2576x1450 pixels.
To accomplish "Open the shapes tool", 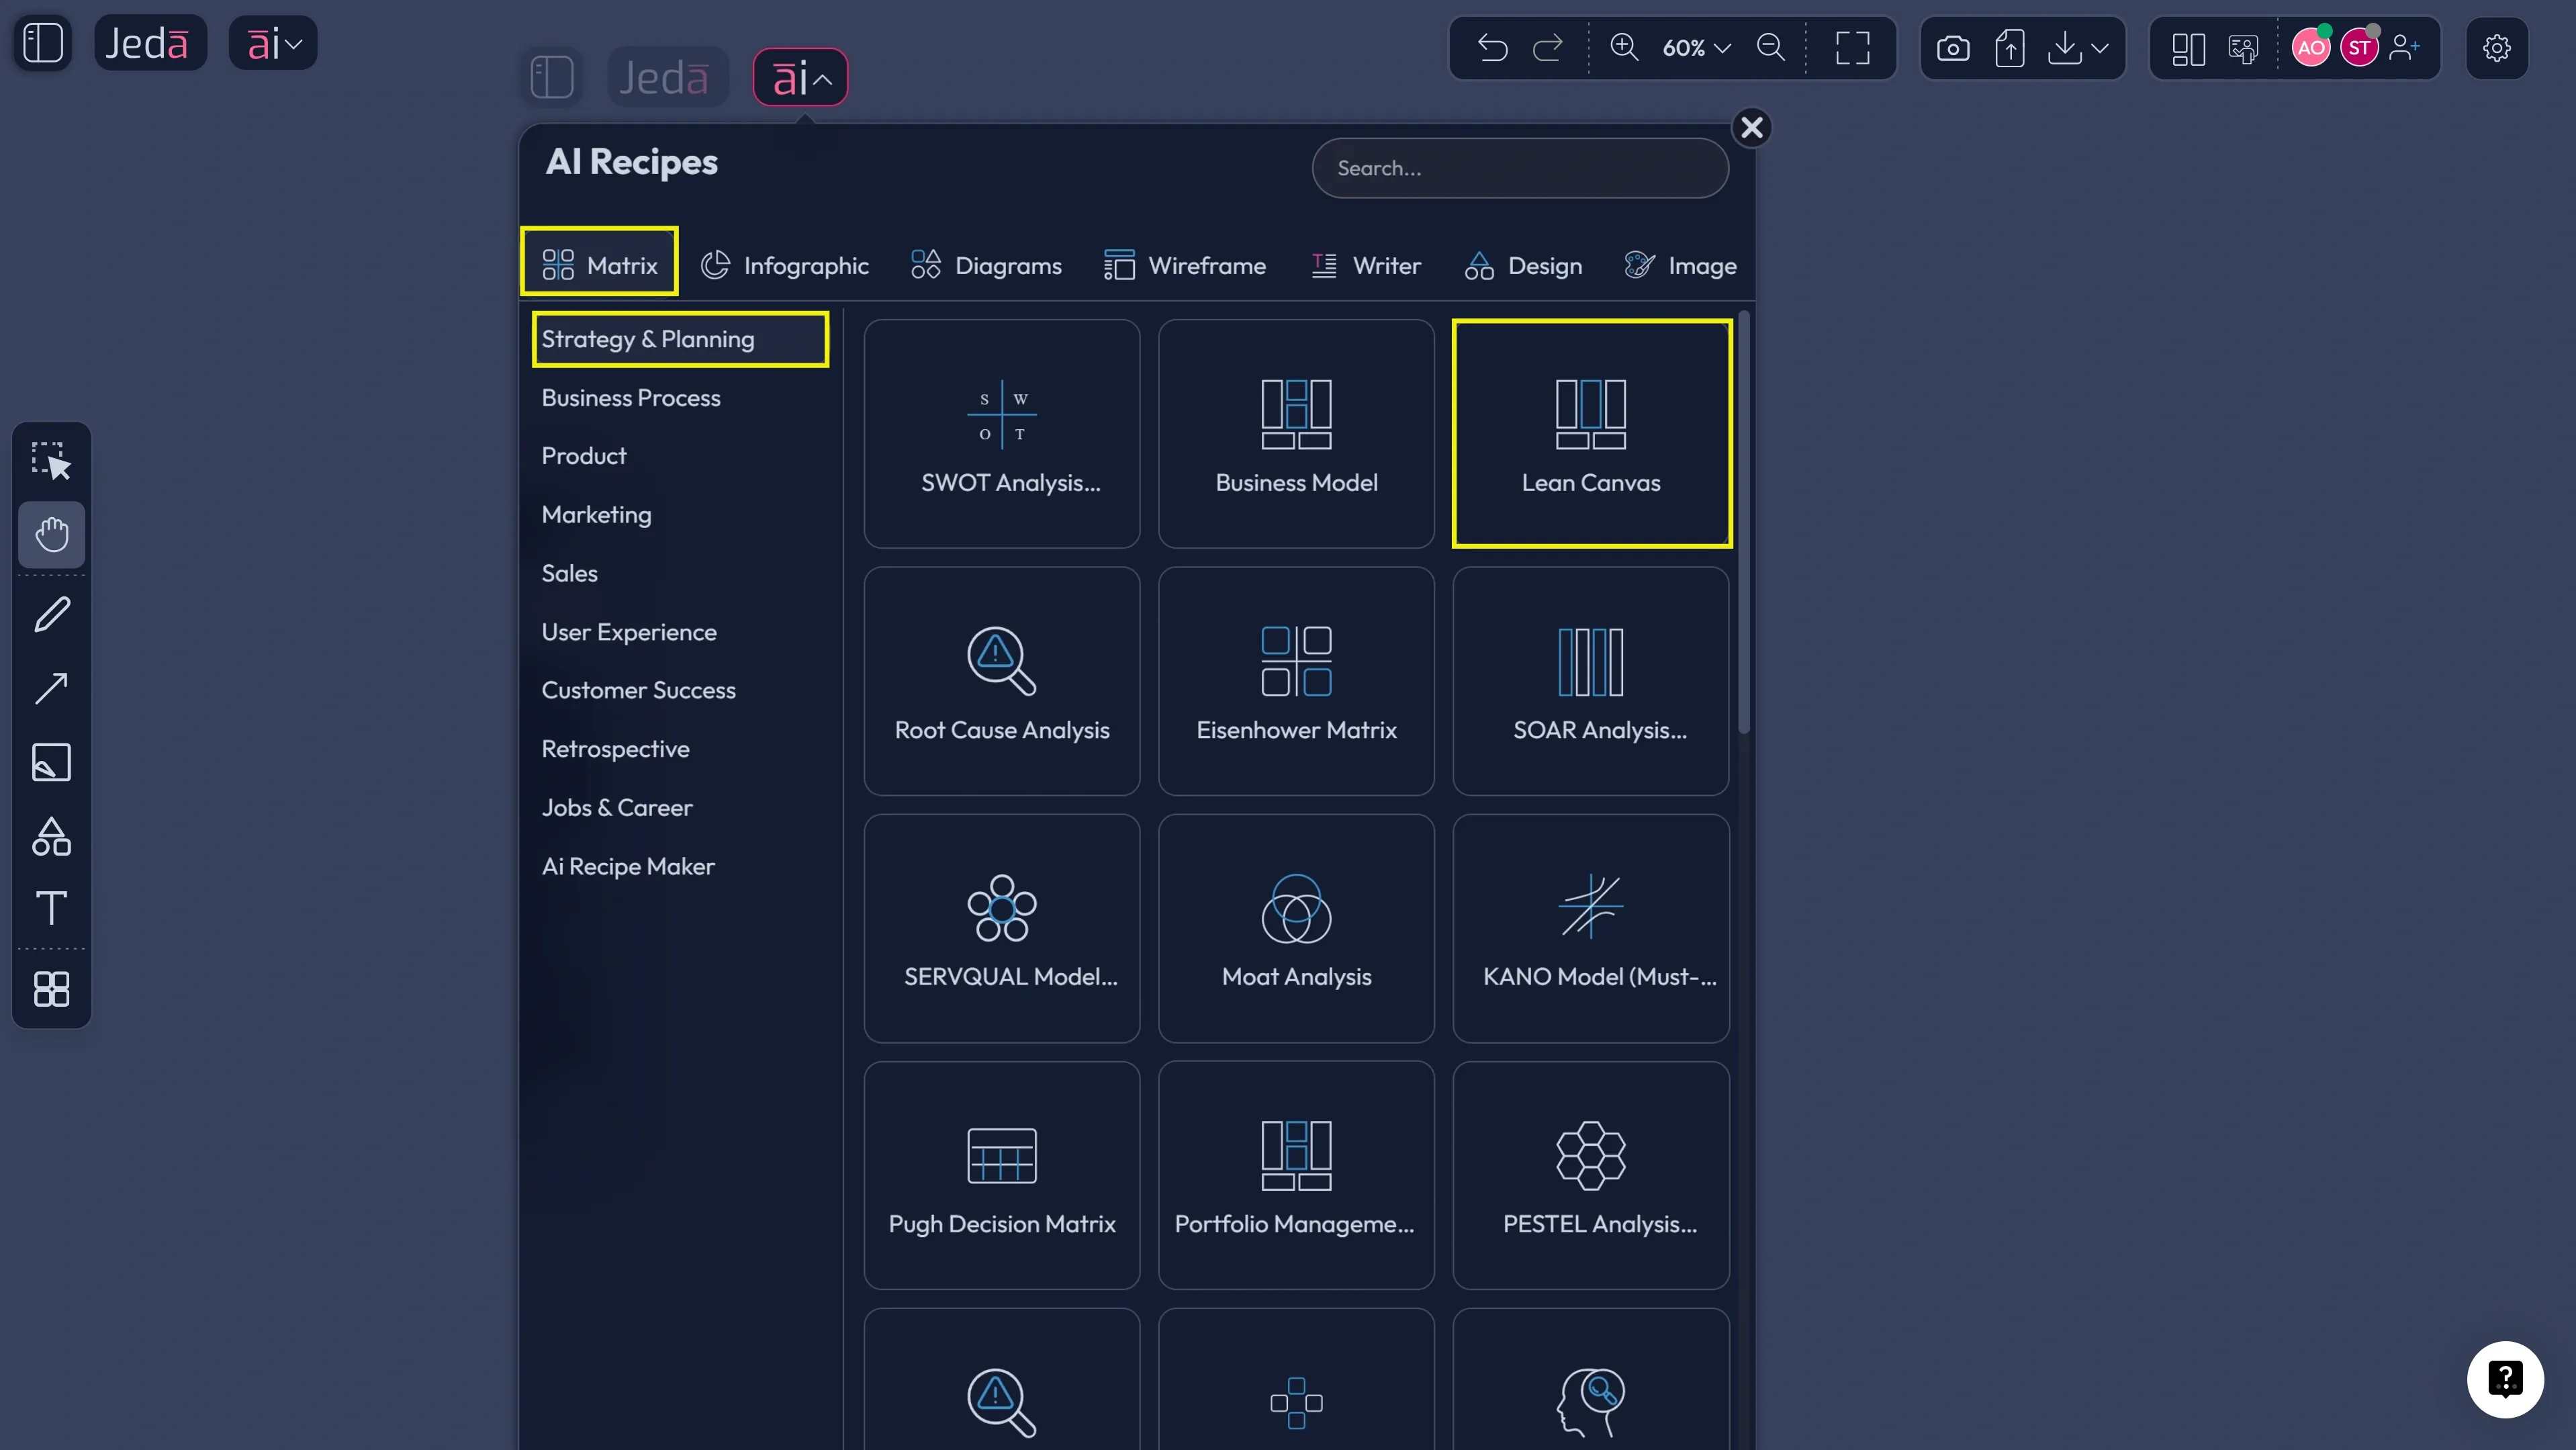I will (x=51, y=836).
